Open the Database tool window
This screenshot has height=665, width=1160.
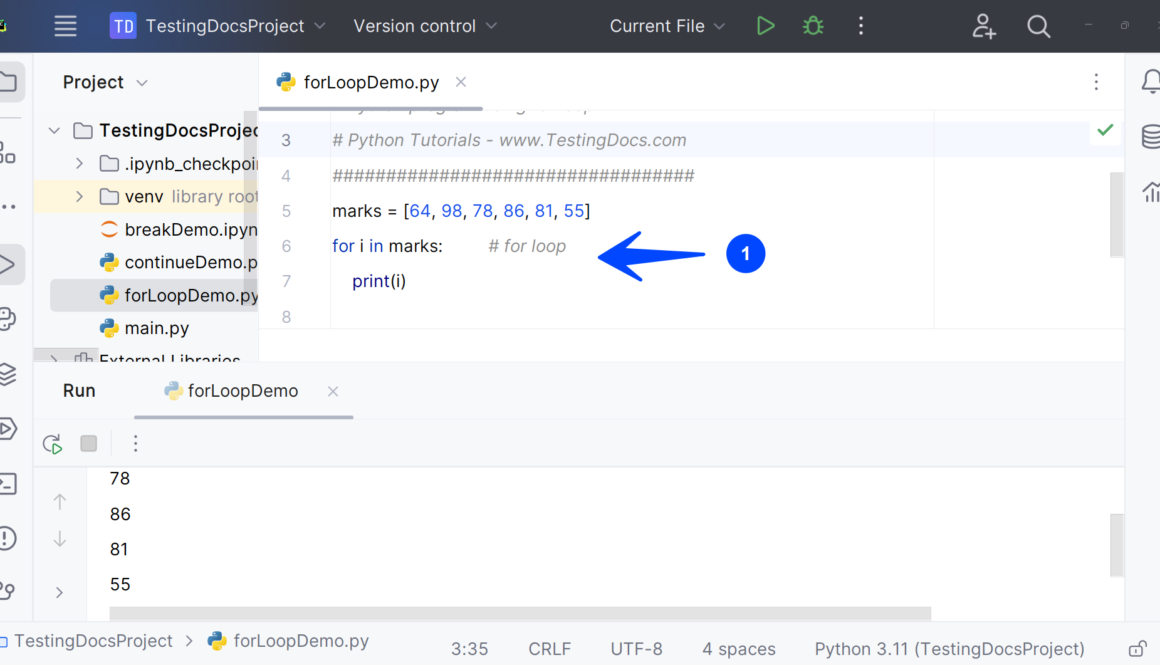click(1150, 137)
